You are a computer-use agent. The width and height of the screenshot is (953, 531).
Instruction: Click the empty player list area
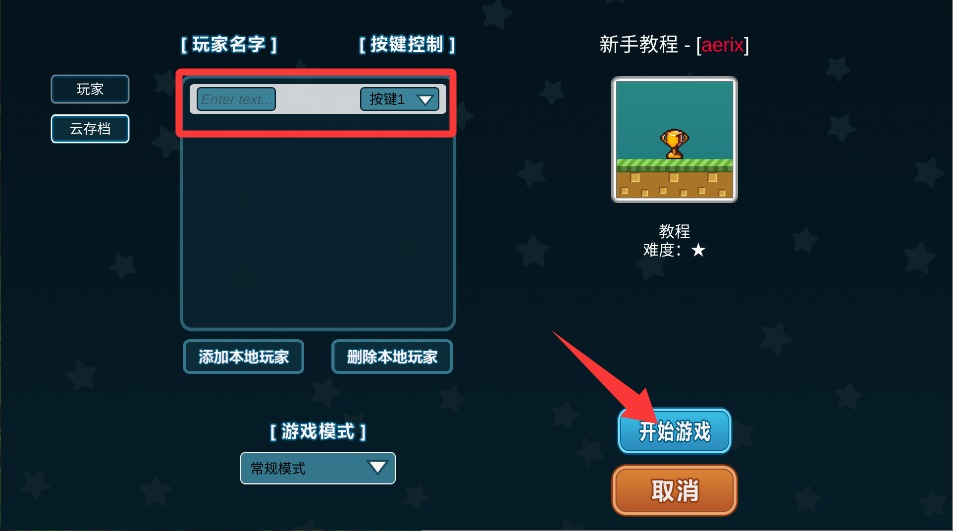click(x=318, y=231)
